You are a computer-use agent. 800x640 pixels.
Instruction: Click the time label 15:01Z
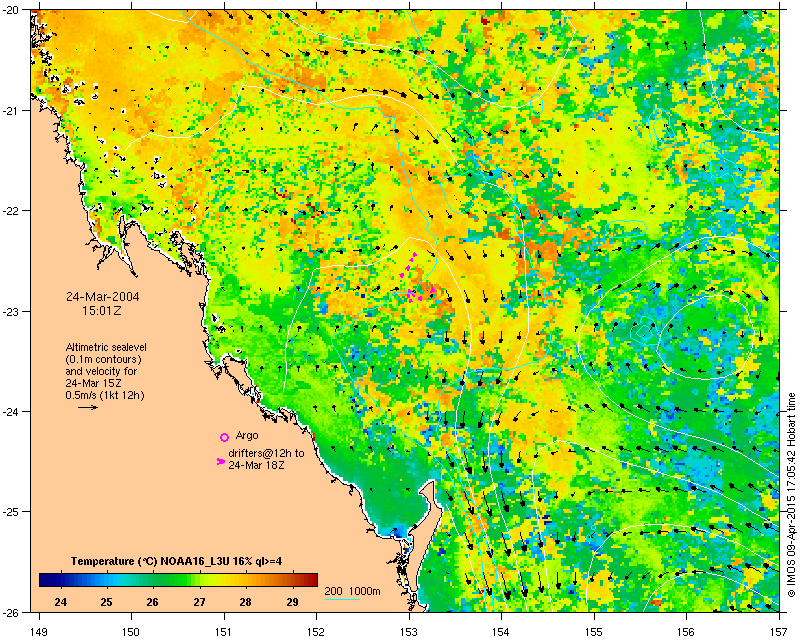pos(102,310)
